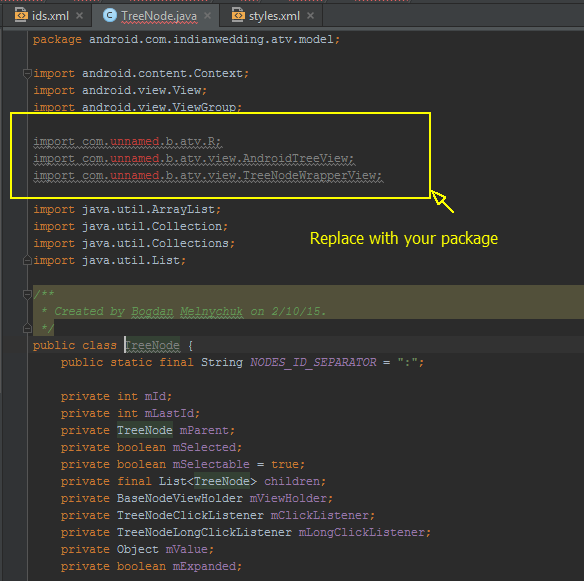Close the TreeNode.java tab
The width and height of the screenshot is (584, 581).
(207, 16)
